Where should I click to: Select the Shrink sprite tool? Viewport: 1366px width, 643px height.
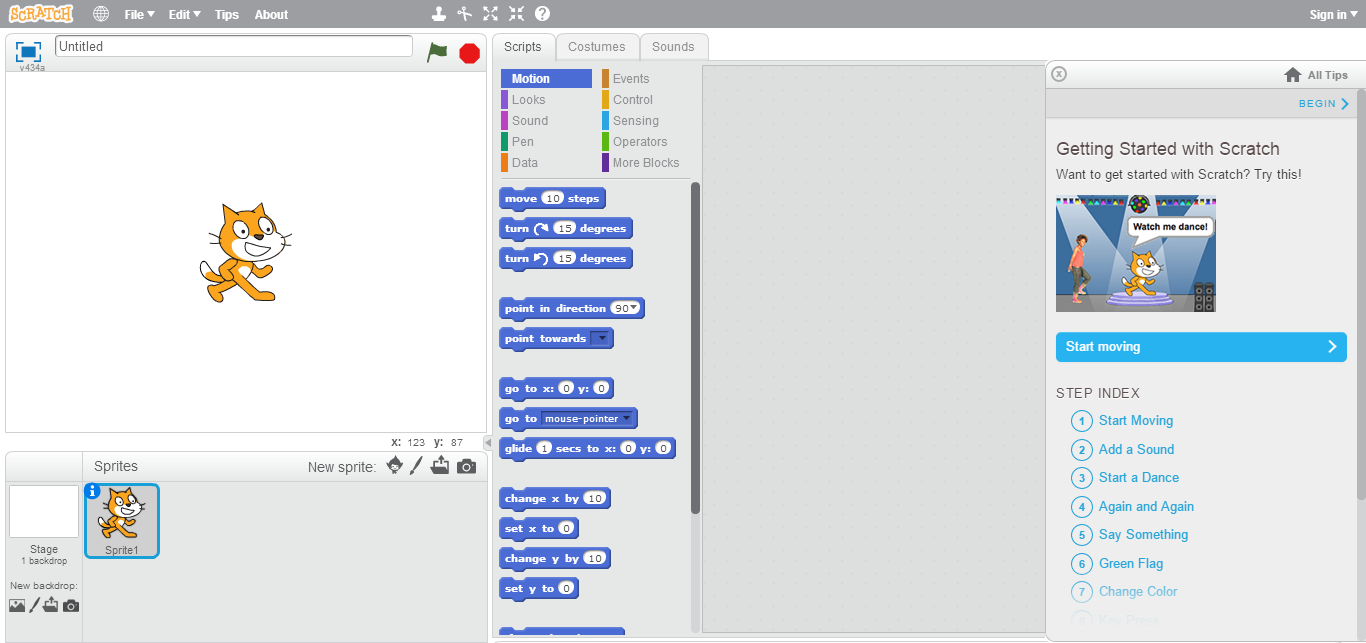click(516, 14)
